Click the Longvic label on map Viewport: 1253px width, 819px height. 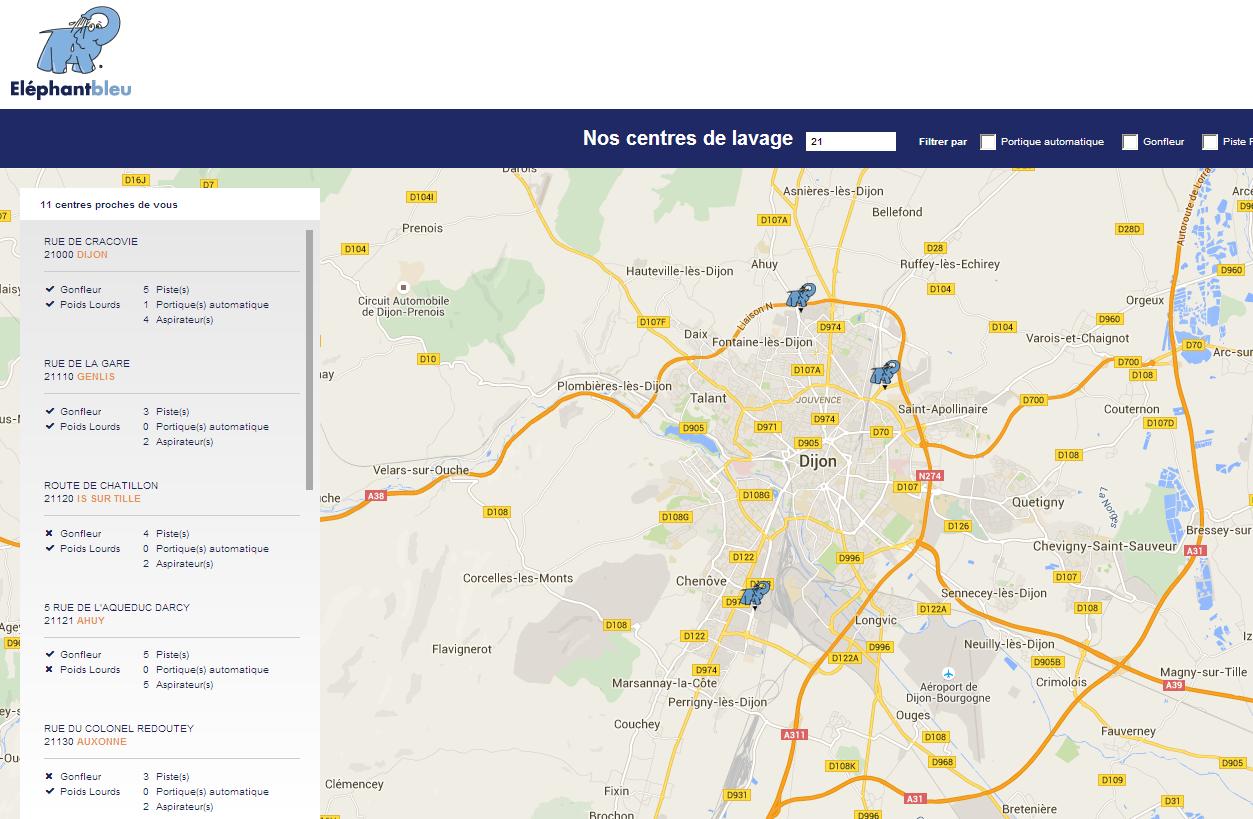coord(876,620)
